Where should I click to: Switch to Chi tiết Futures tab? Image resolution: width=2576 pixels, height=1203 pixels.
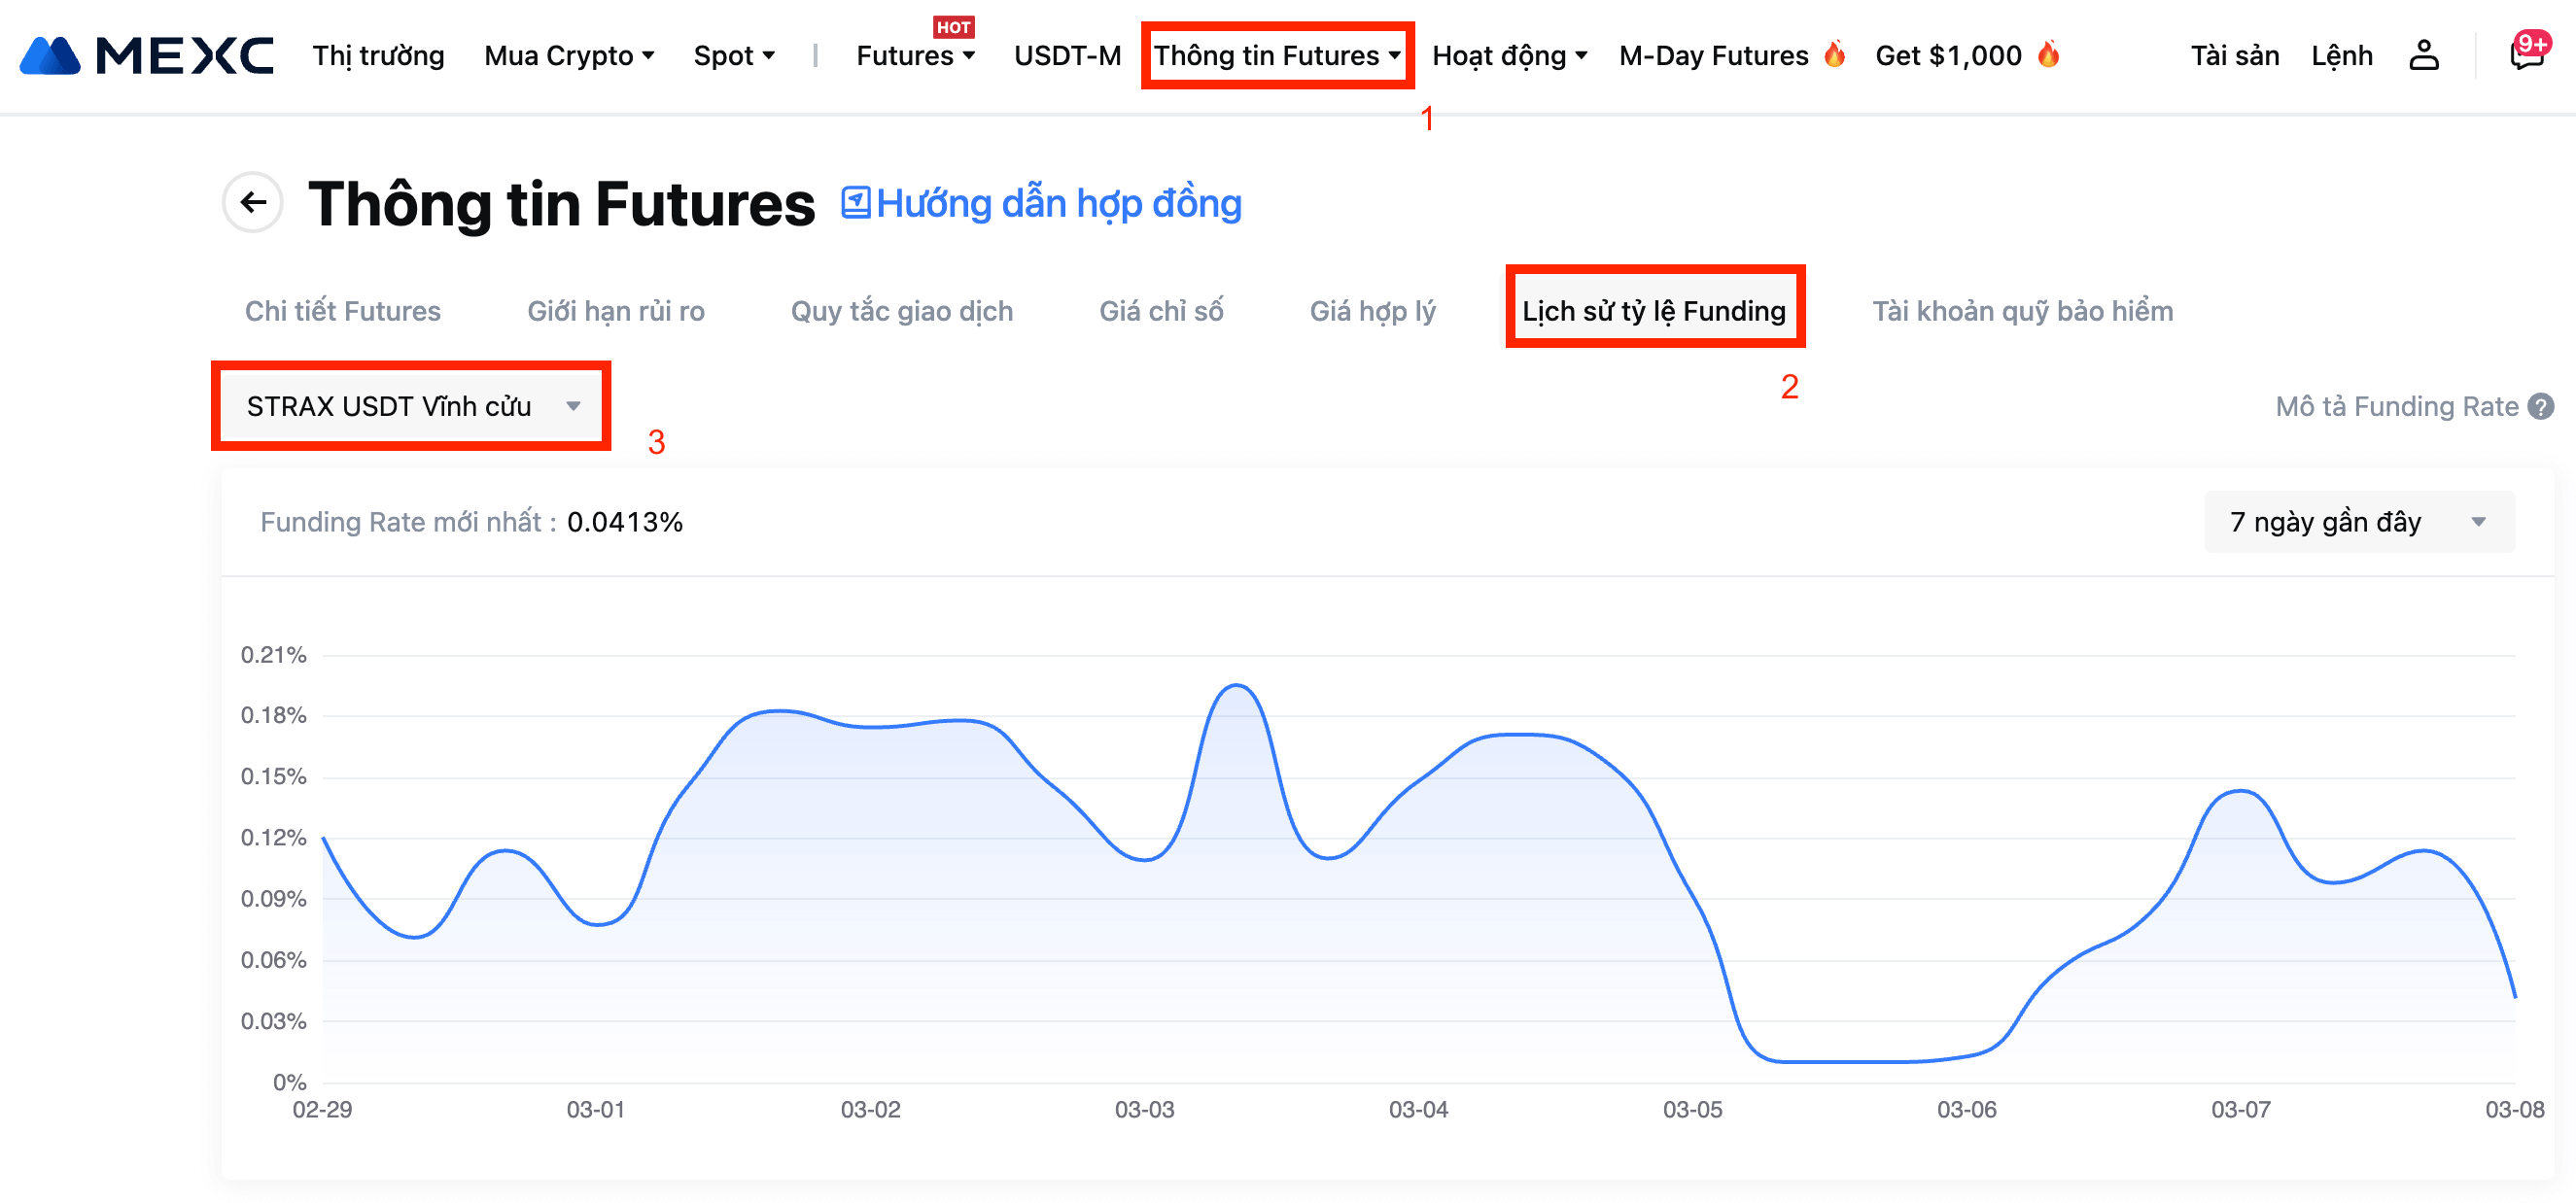click(x=342, y=310)
